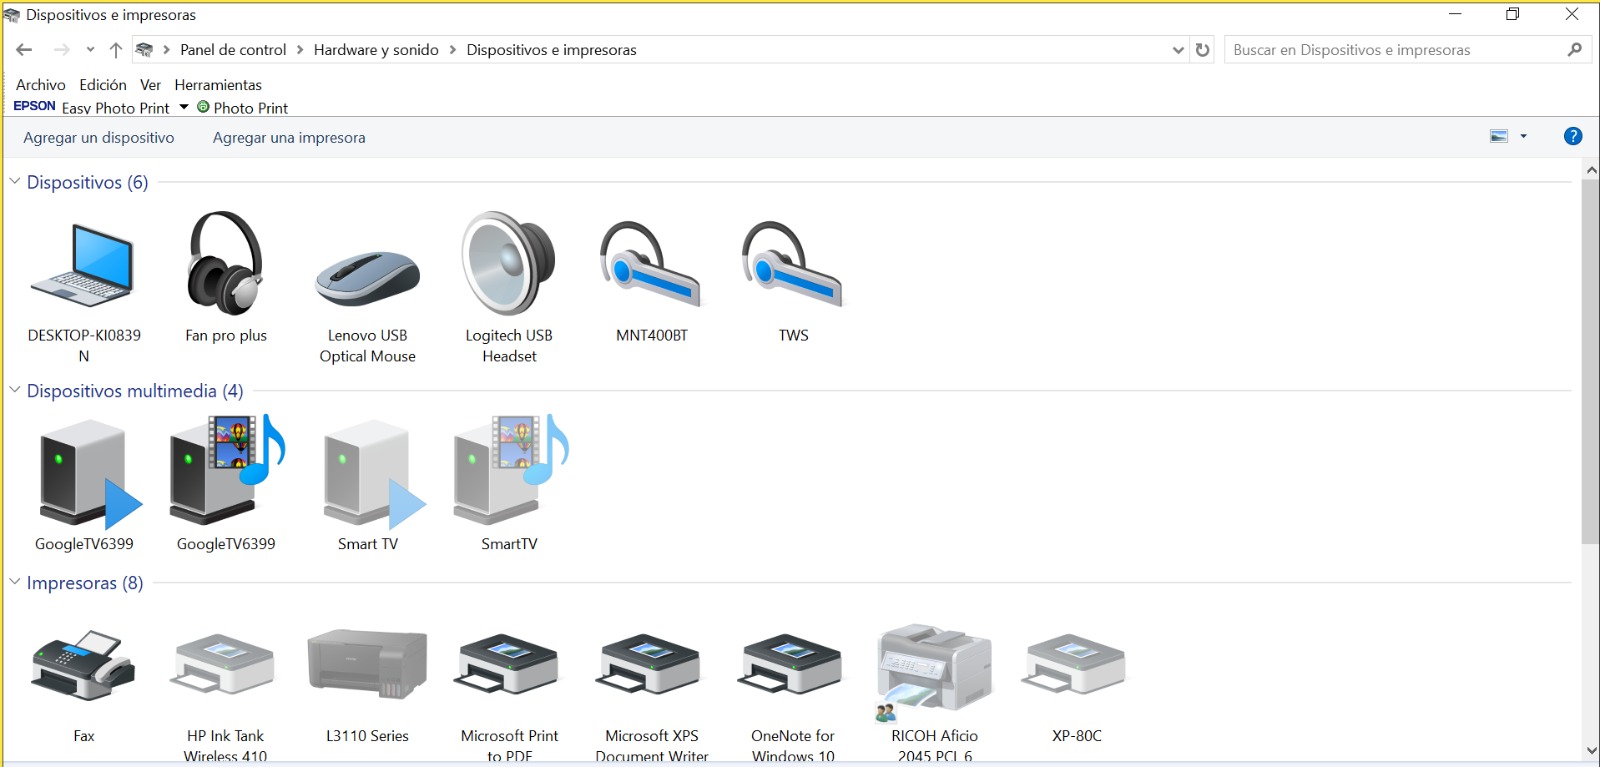The width and height of the screenshot is (1600, 767).
Task: Open the address bar history dropdown
Action: (x=1178, y=50)
